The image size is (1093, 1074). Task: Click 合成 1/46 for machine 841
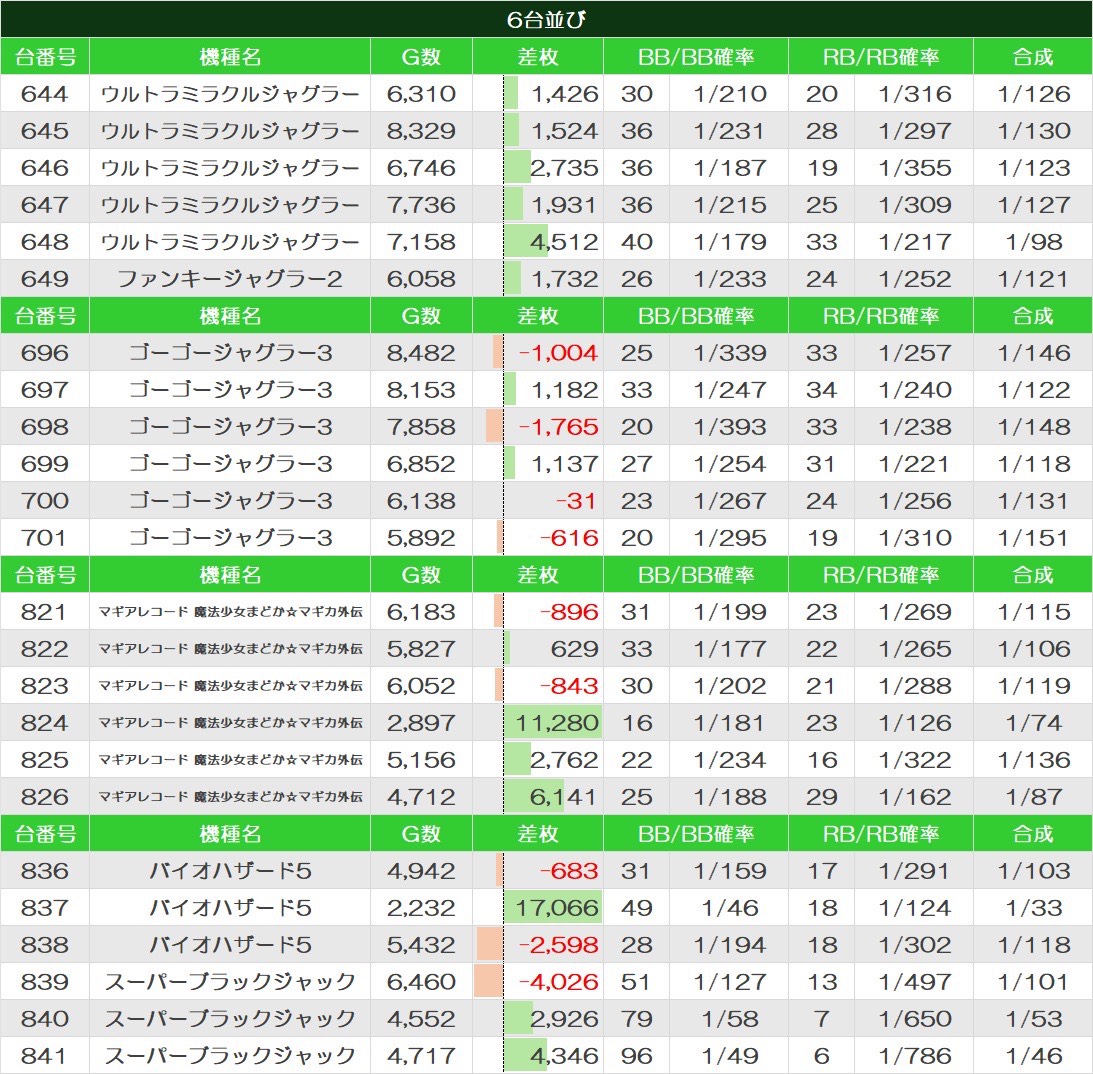(x=1033, y=1055)
